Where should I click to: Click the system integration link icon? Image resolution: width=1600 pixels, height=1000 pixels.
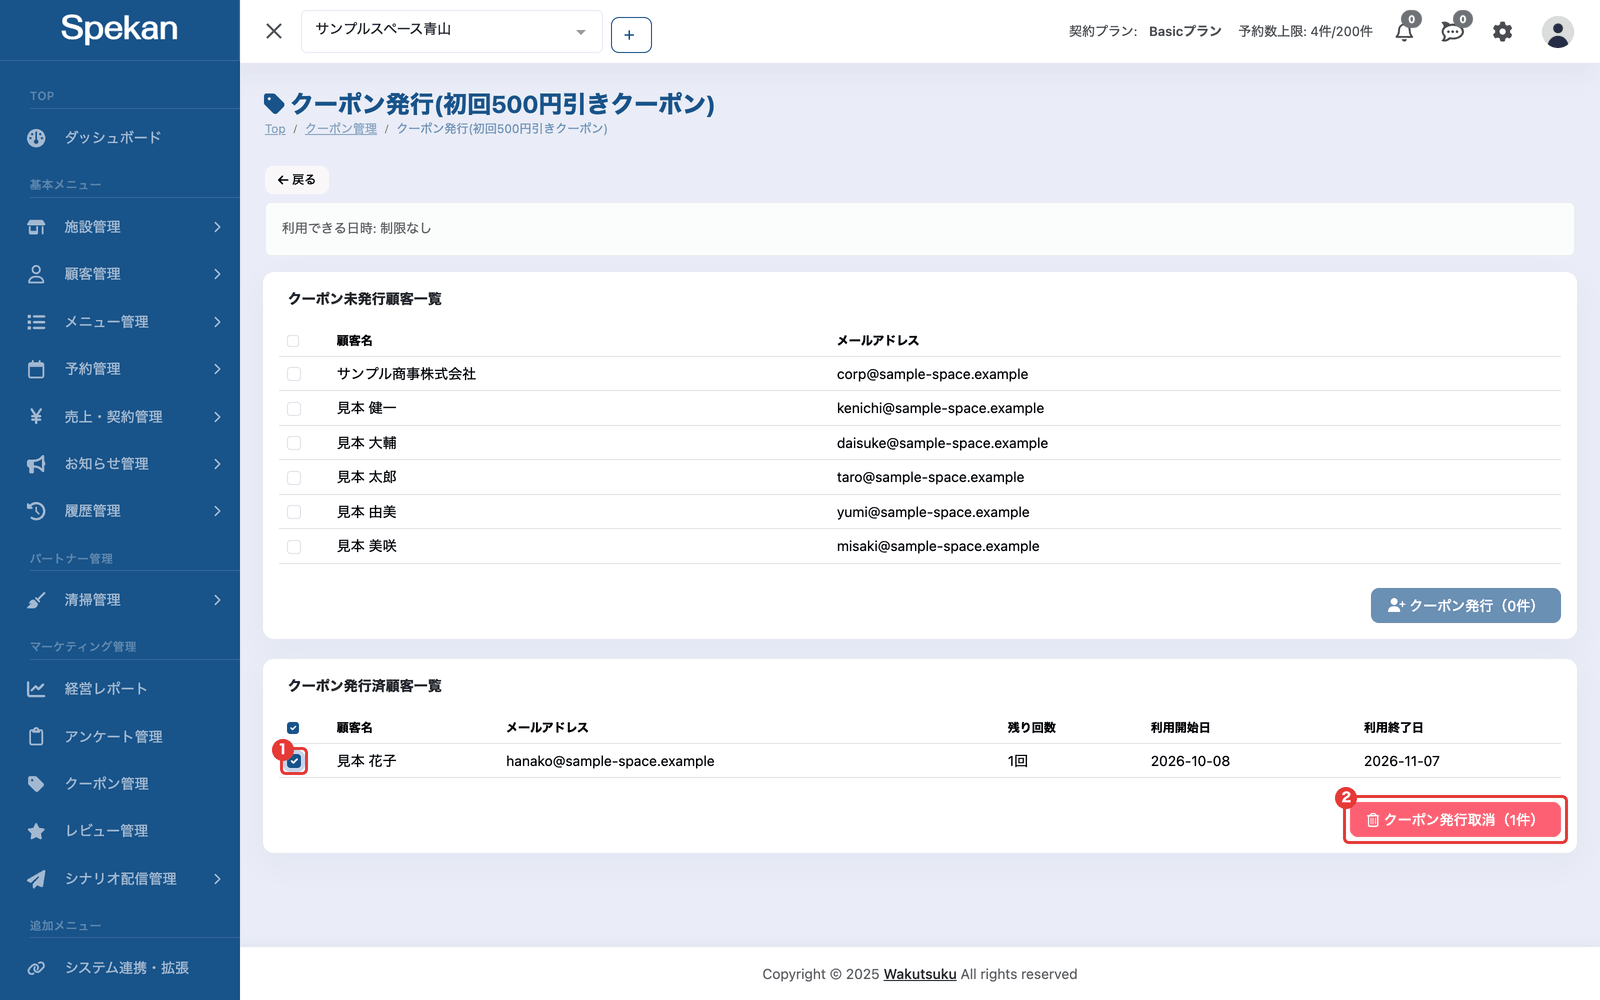click(36, 968)
